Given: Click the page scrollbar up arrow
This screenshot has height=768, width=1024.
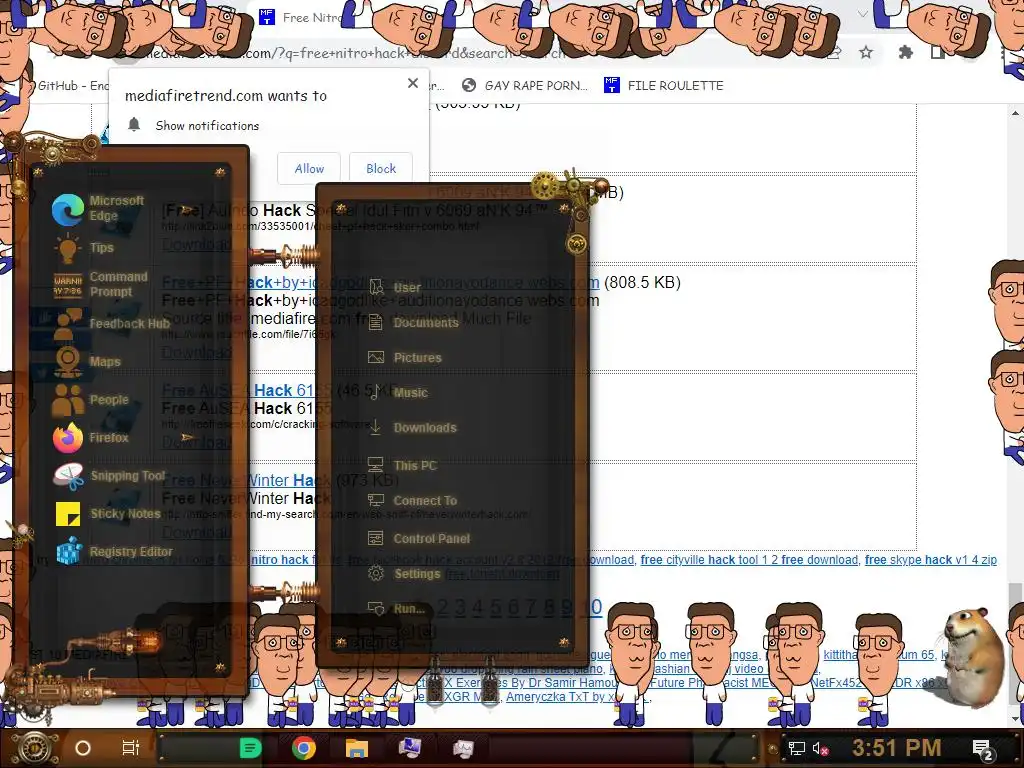Looking at the screenshot, I should pyautogui.click(x=1015, y=112).
